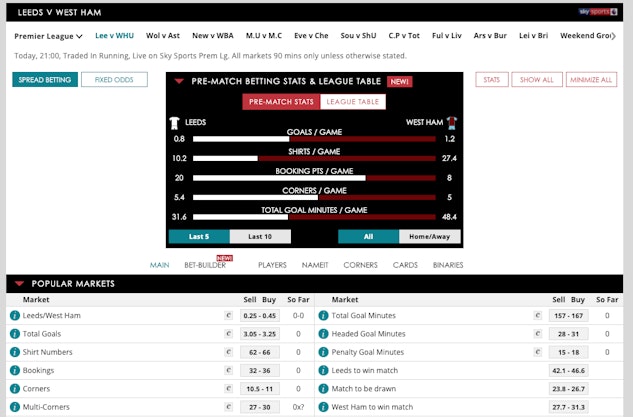Switch to the League Table tab
Image resolution: width=633 pixels, height=417 pixels.
[353, 102]
